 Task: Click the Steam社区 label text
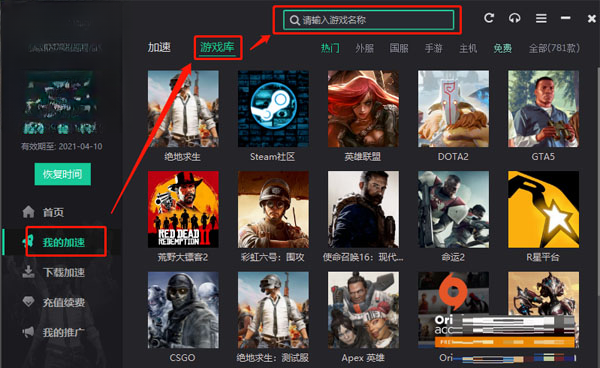(272, 157)
